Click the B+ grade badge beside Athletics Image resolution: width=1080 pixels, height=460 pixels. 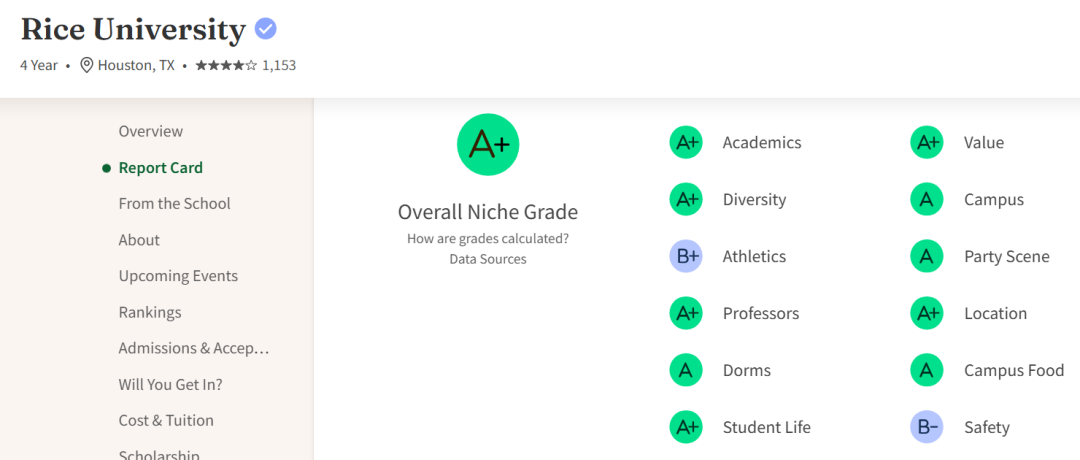pyautogui.click(x=686, y=256)
